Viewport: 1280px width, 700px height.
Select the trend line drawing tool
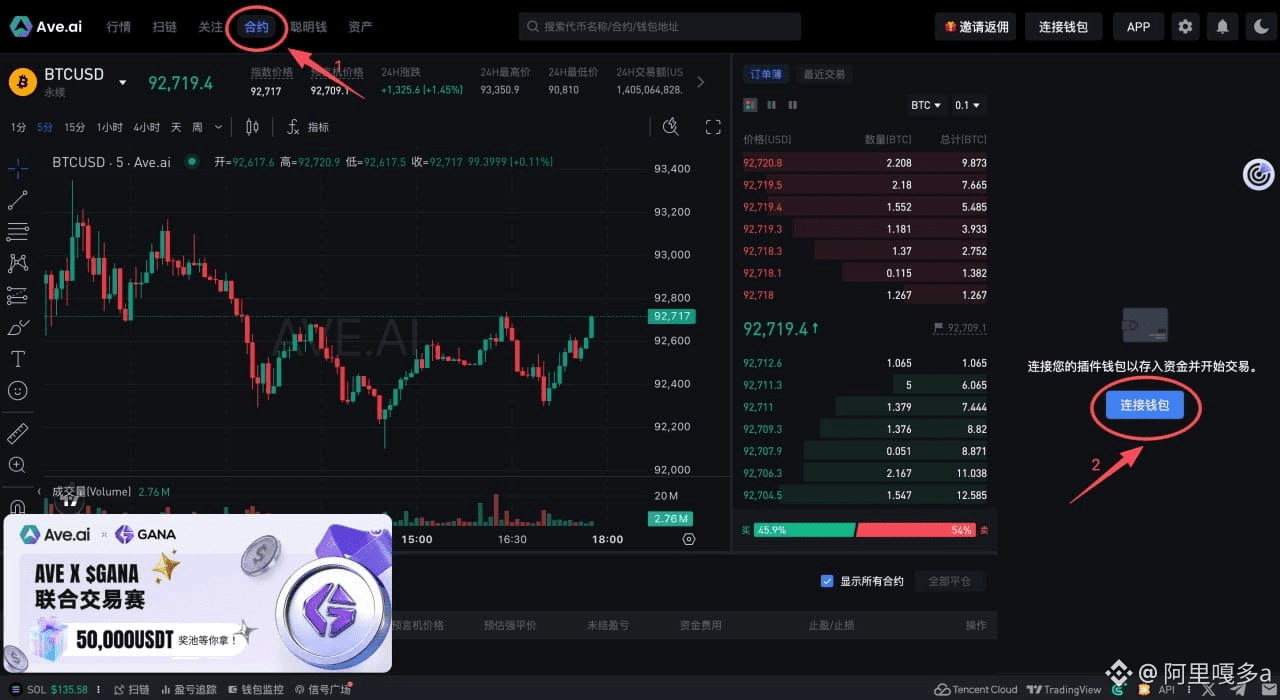(x=17, y=200)
